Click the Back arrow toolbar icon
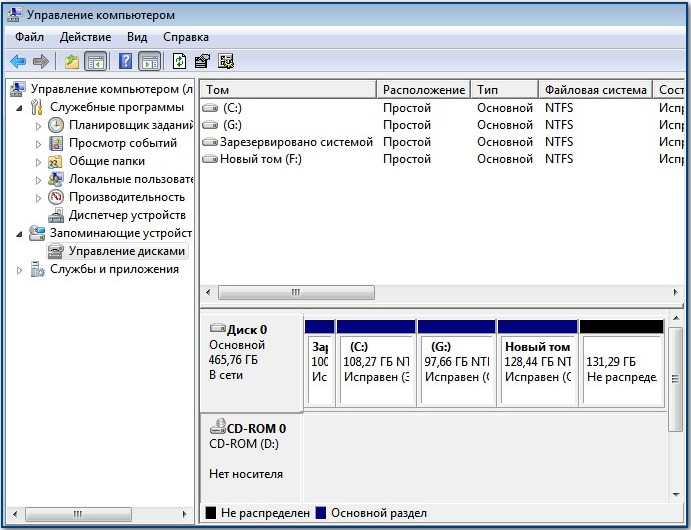This screenshot has height=530, width=691. coord(18,62)
